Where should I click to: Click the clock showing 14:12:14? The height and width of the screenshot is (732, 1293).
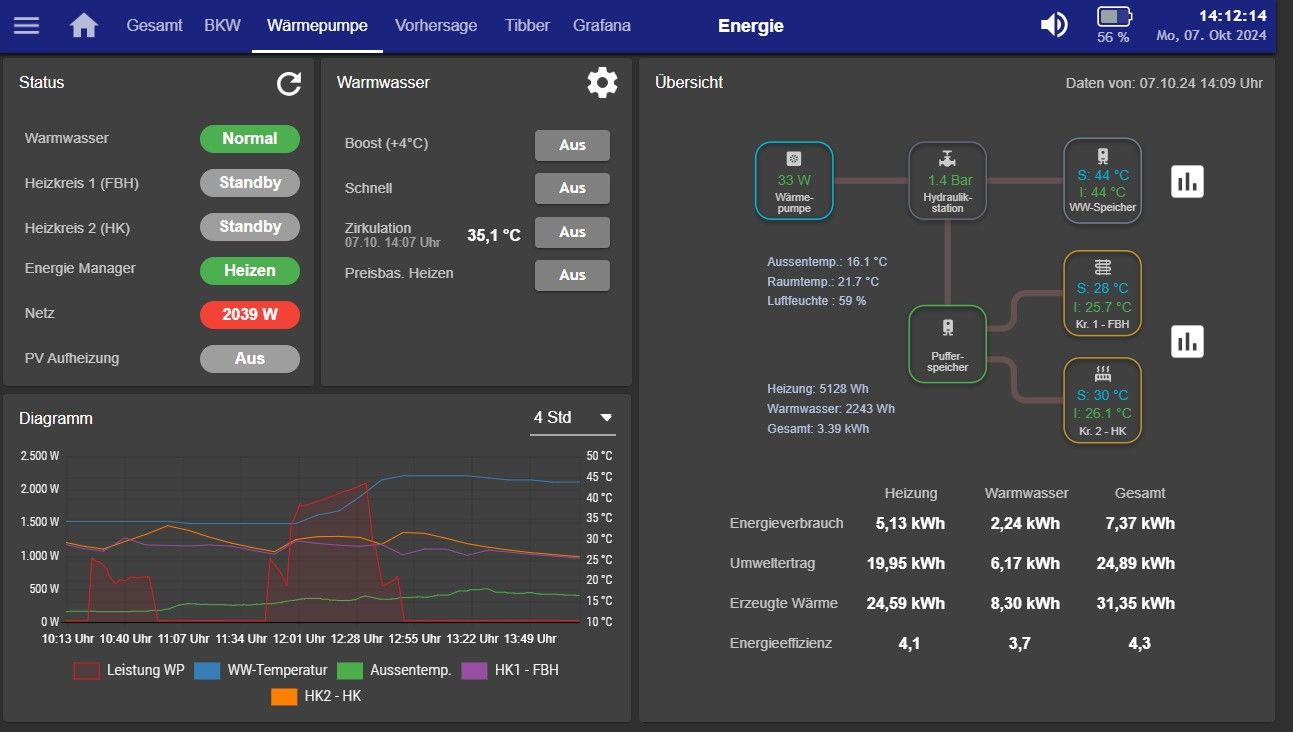click(x=1232, y=15)
